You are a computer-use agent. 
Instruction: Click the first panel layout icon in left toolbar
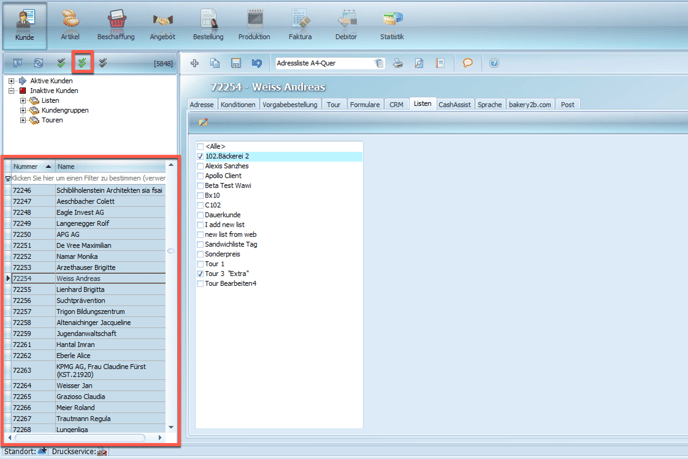18,63
